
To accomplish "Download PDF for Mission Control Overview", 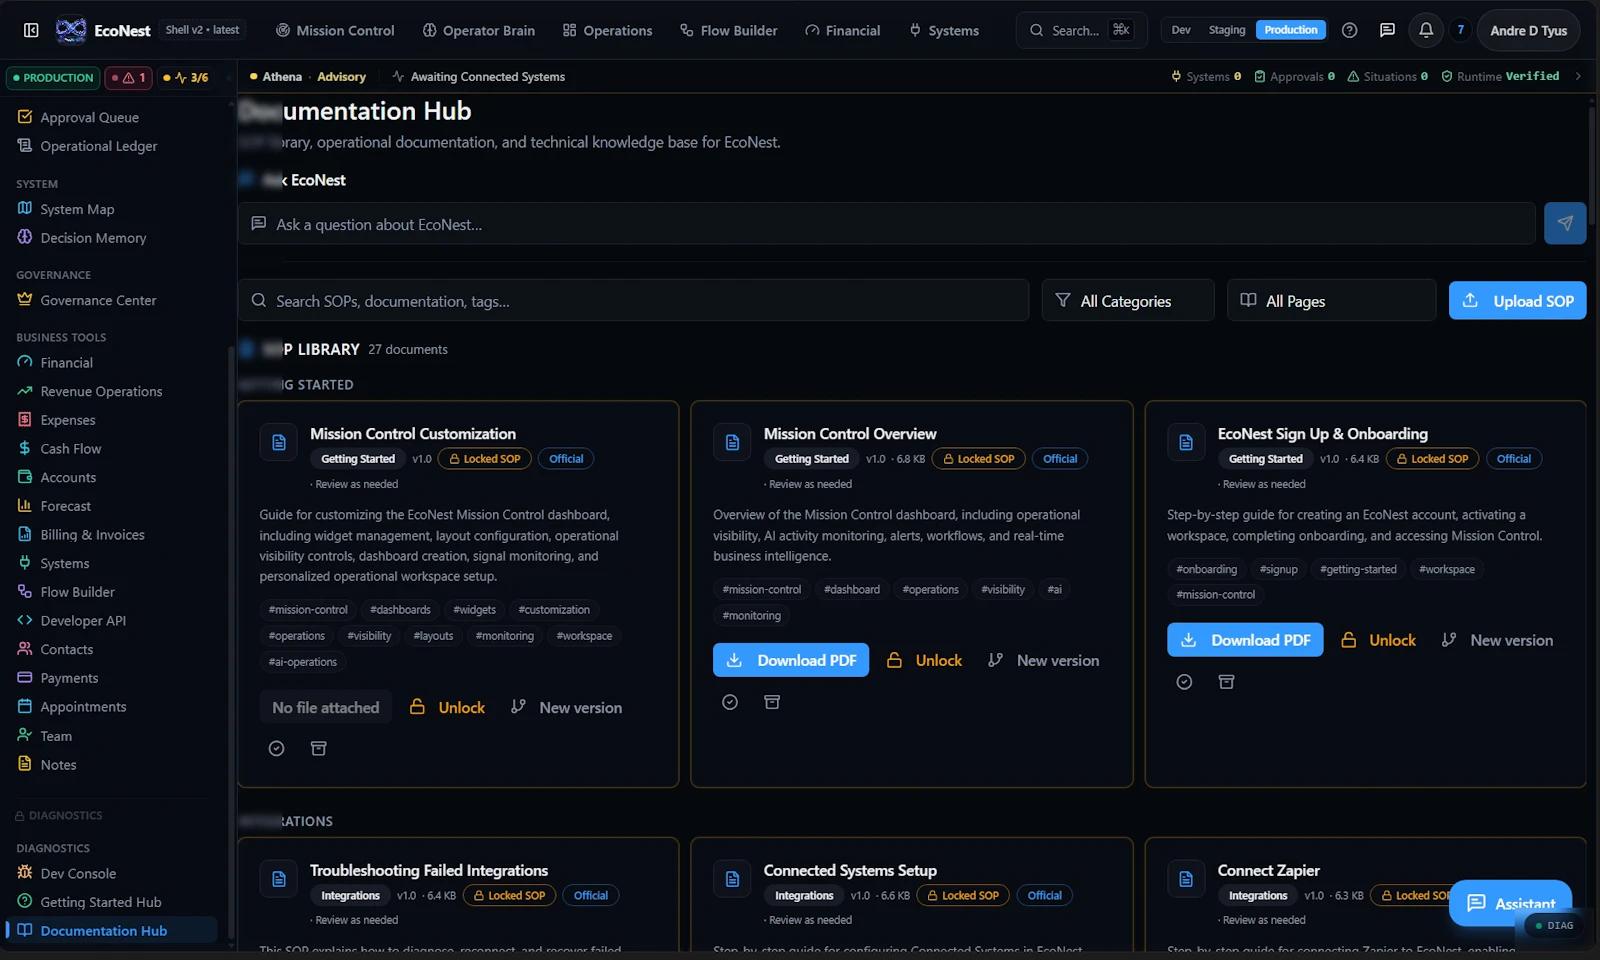I will 791,660.
